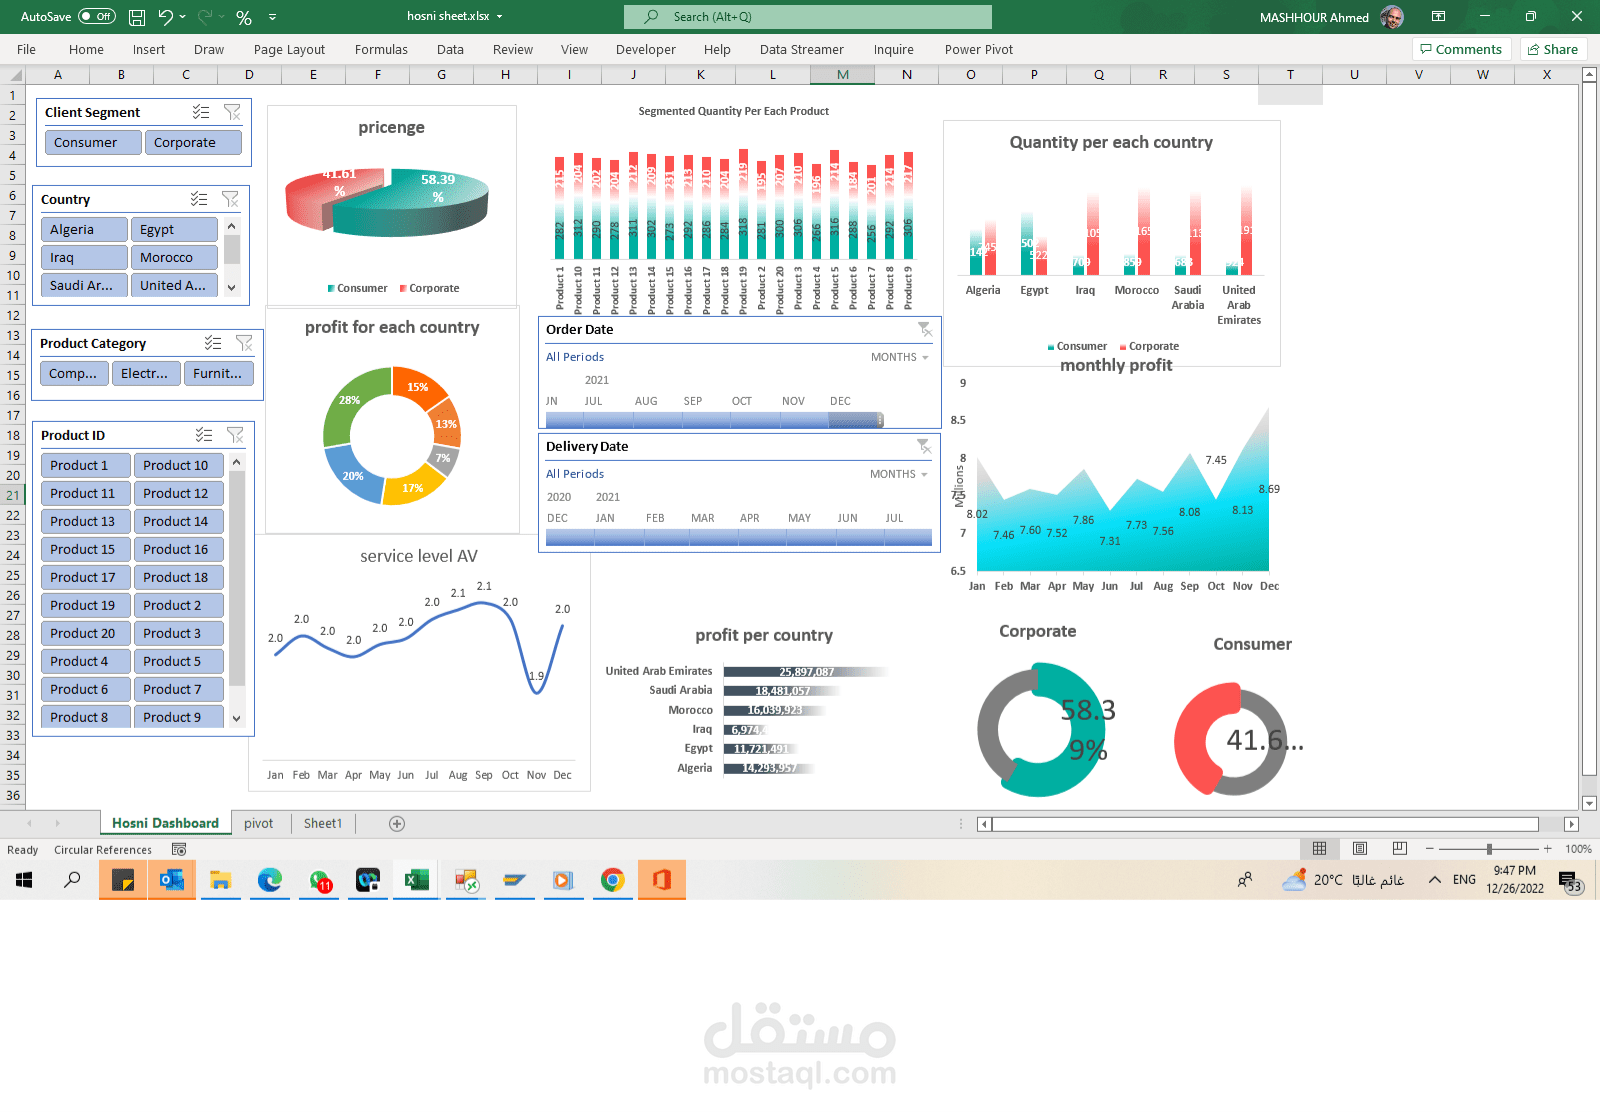This screenshot has width=1600, height=1112.
Task: Click the macro recording icon in status bar
Action: [179, 850]
